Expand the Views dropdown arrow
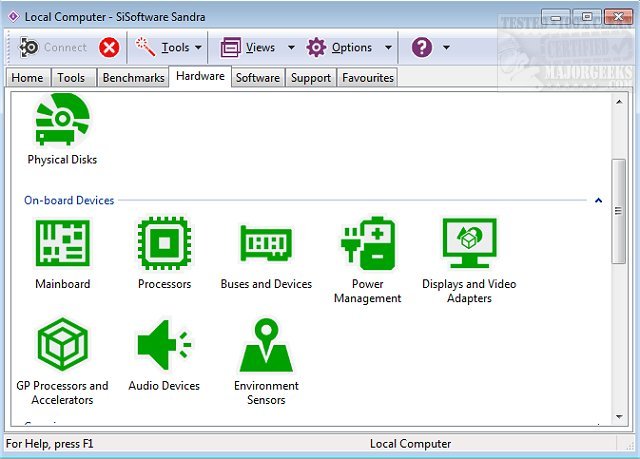Screen dimensions: 640x459 tap(291, 47)
